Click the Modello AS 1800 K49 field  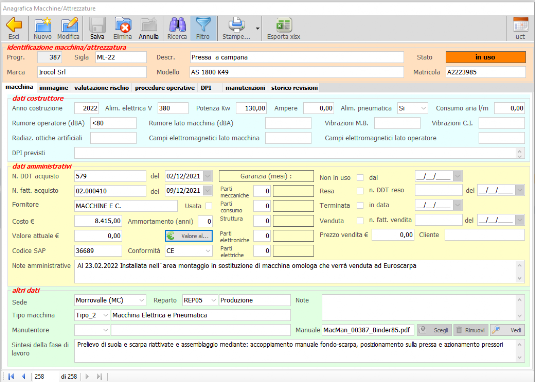[x=297, y=72]
